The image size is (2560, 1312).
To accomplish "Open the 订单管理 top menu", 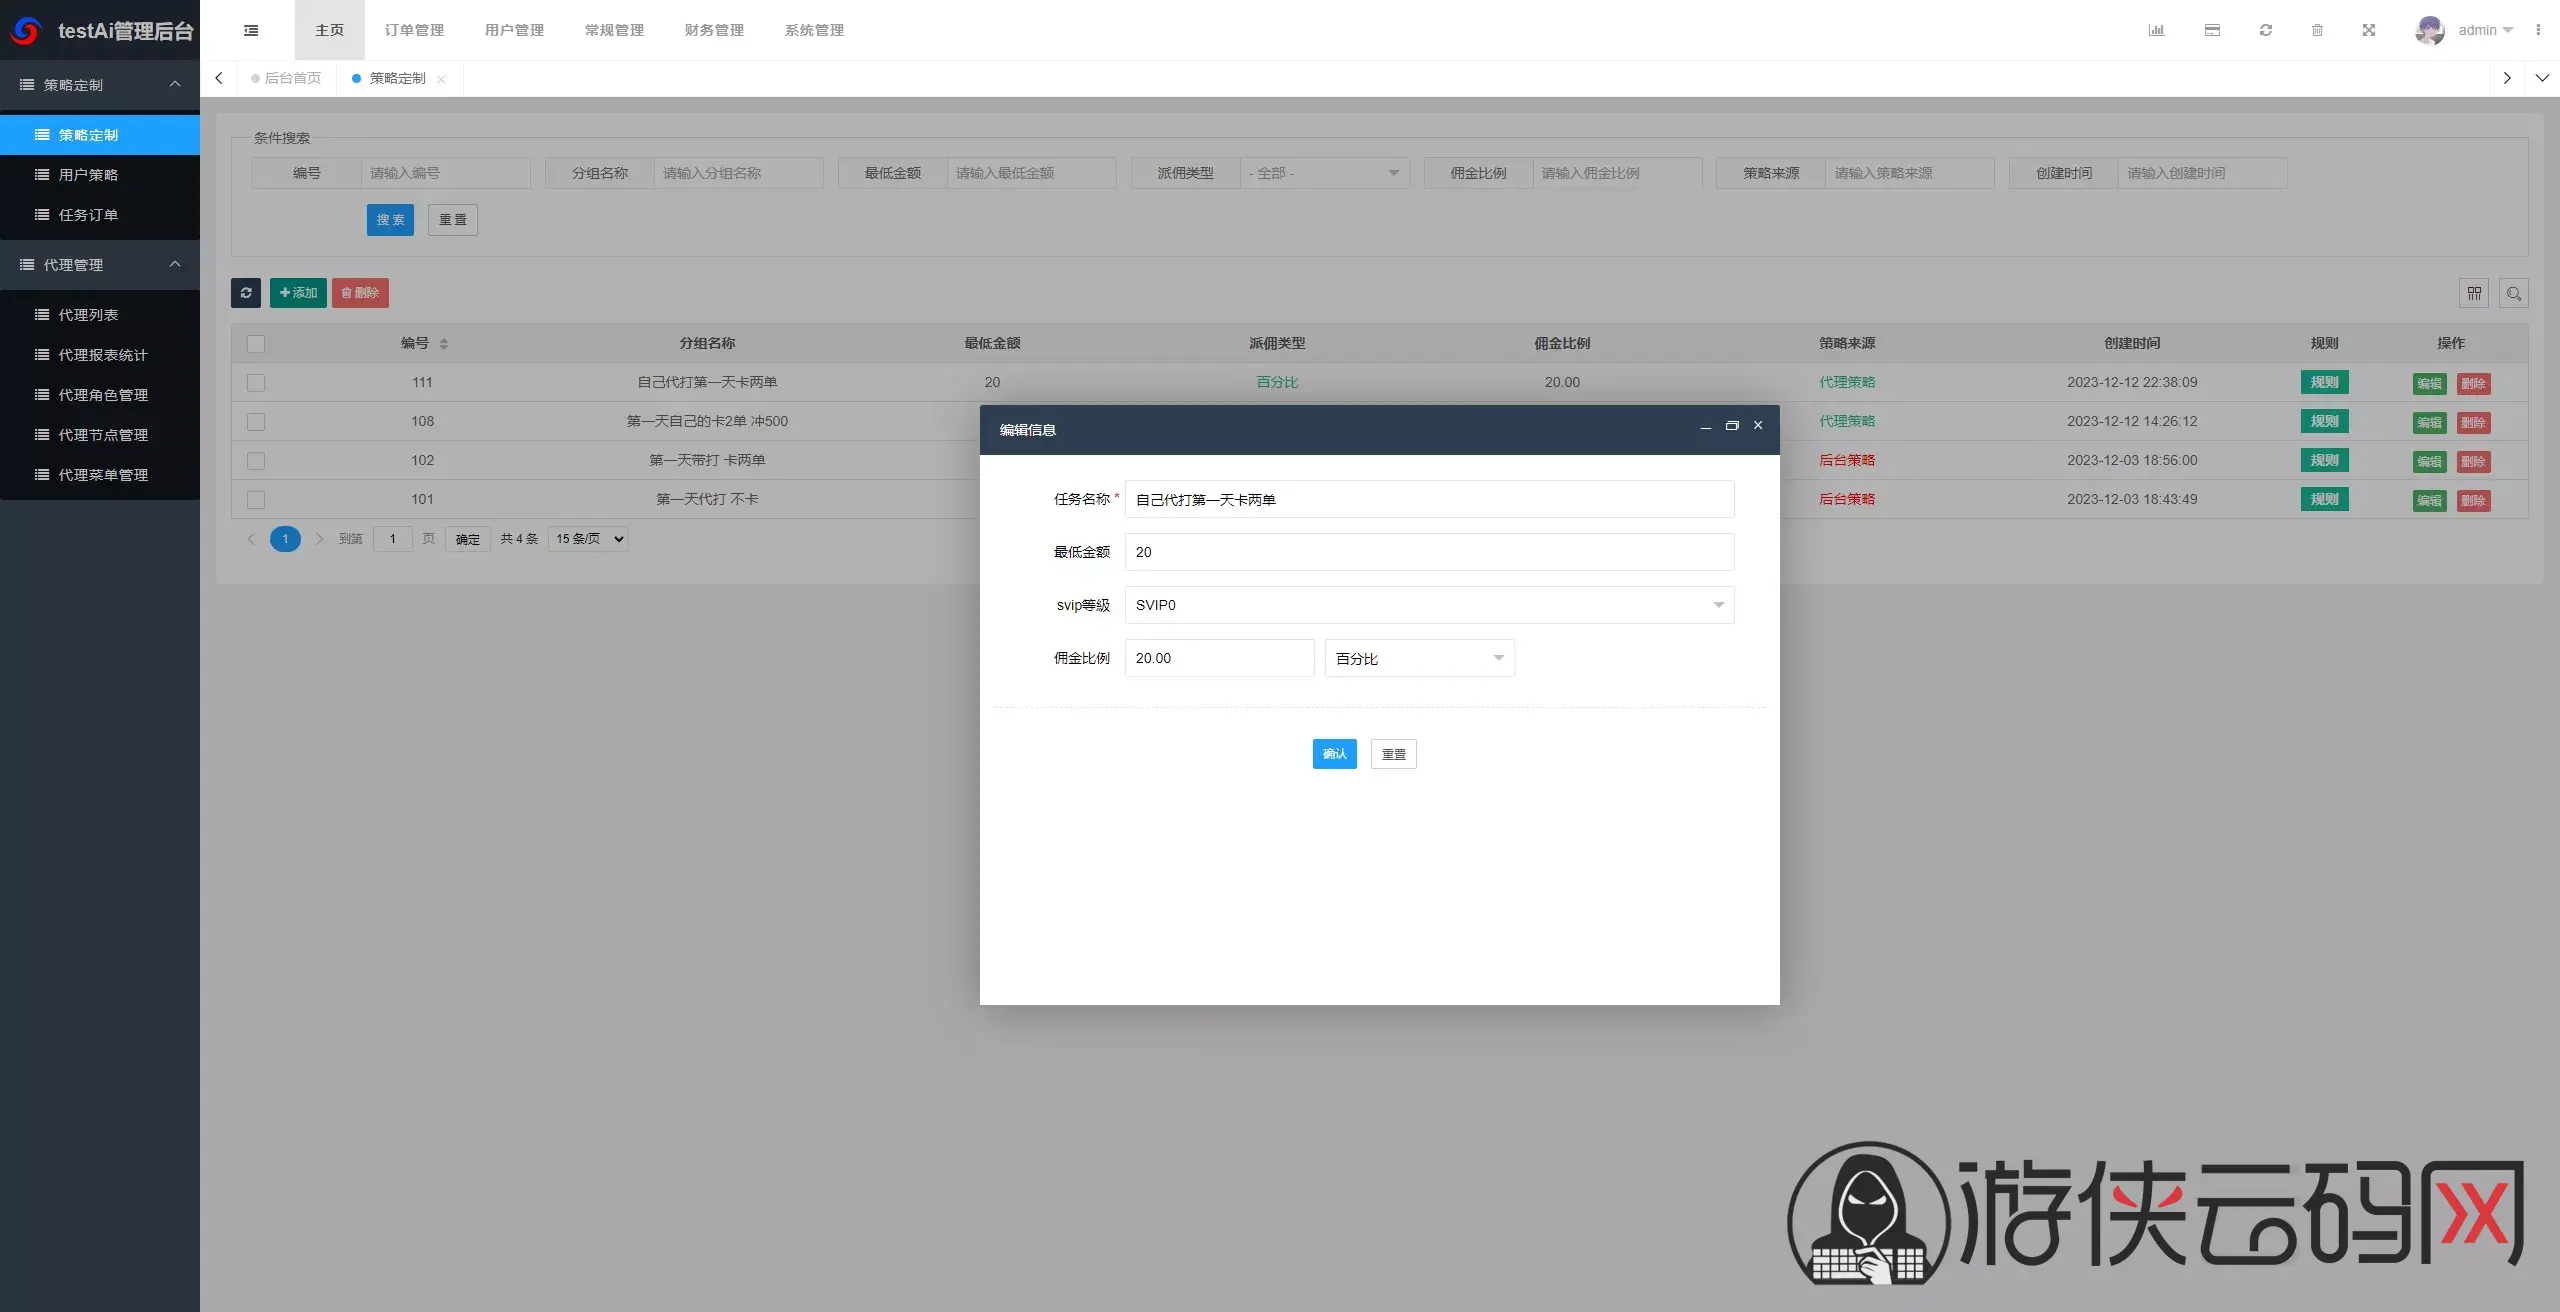I will [x=414, y=30].
